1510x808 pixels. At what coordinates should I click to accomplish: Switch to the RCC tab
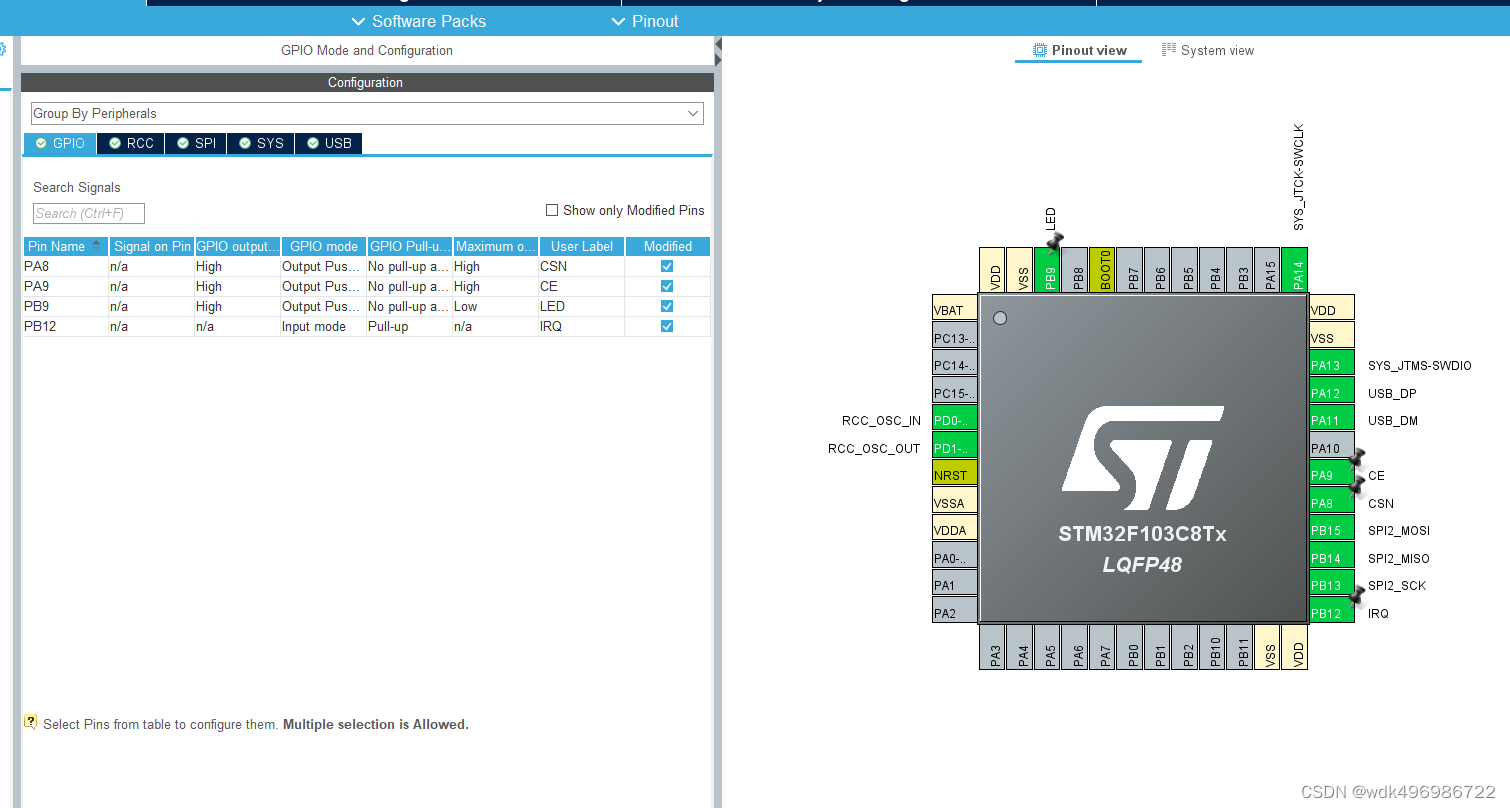131,143
